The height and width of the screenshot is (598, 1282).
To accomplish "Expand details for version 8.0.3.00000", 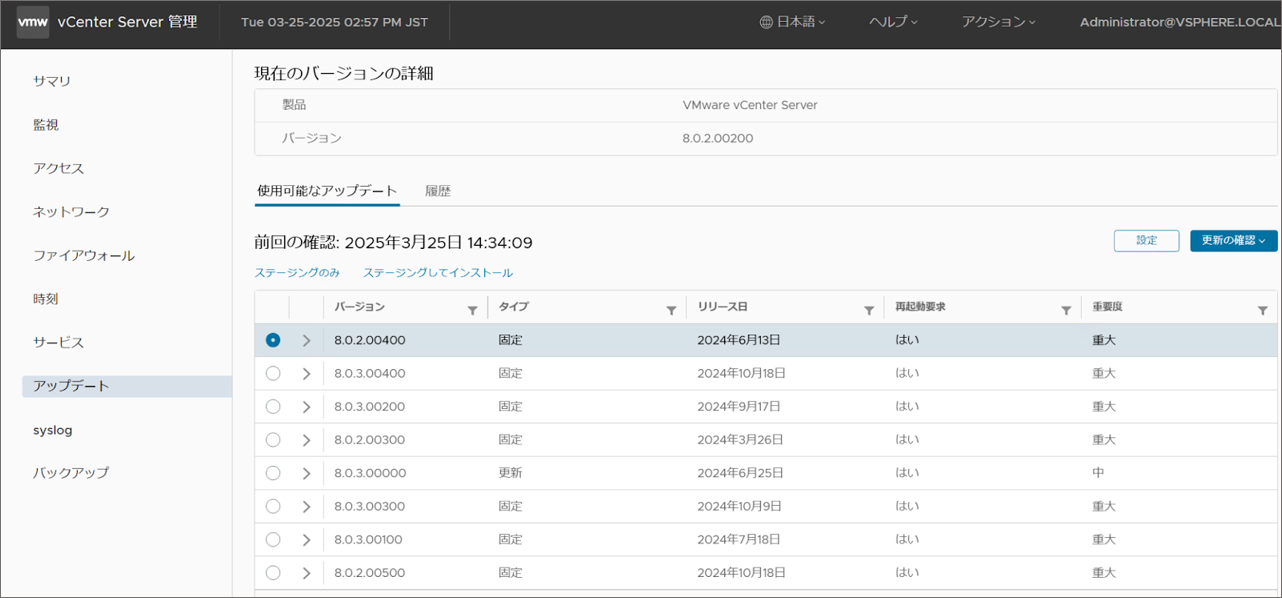I will [306, 473].
